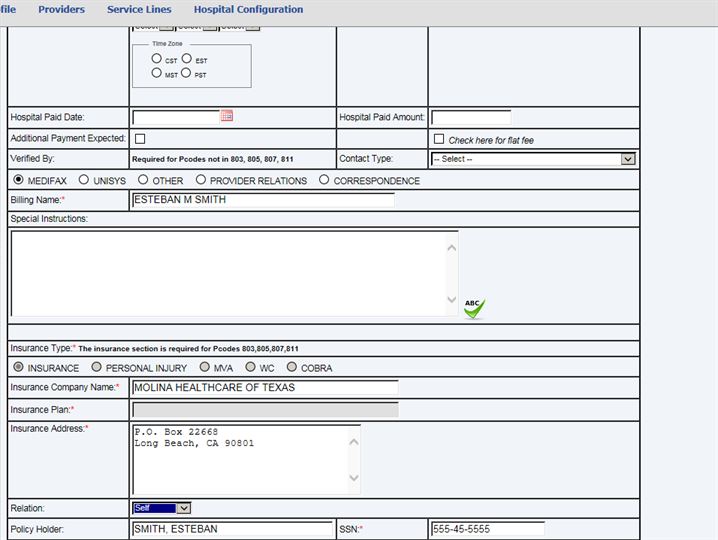Enable the flat fee checkbox
The image size is (718, 540).
pos(438,139)
